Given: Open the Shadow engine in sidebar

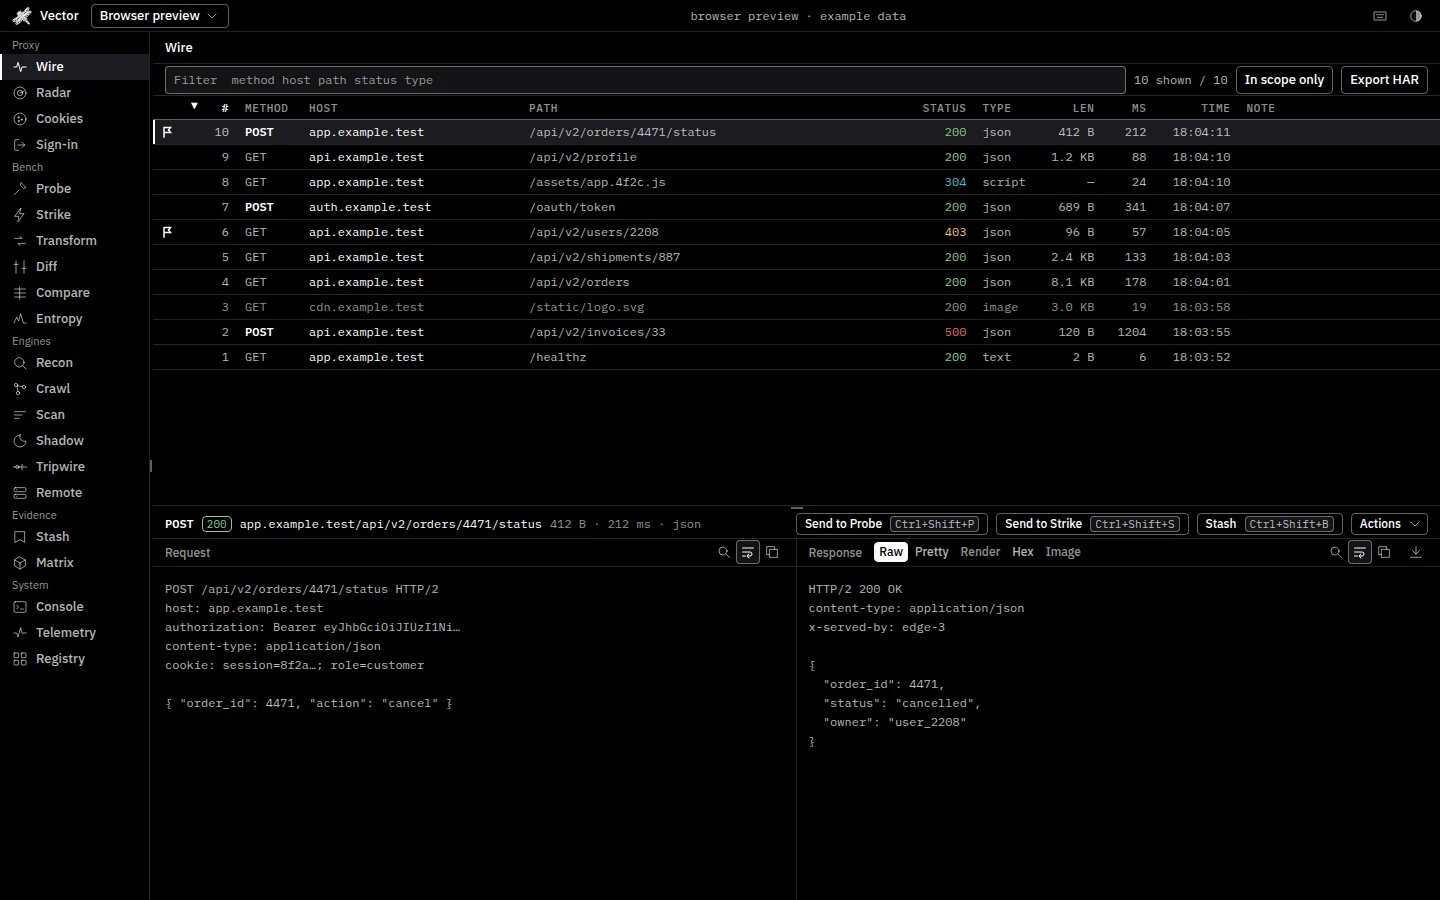Looking at the screenshot, I should coord(74,441).
